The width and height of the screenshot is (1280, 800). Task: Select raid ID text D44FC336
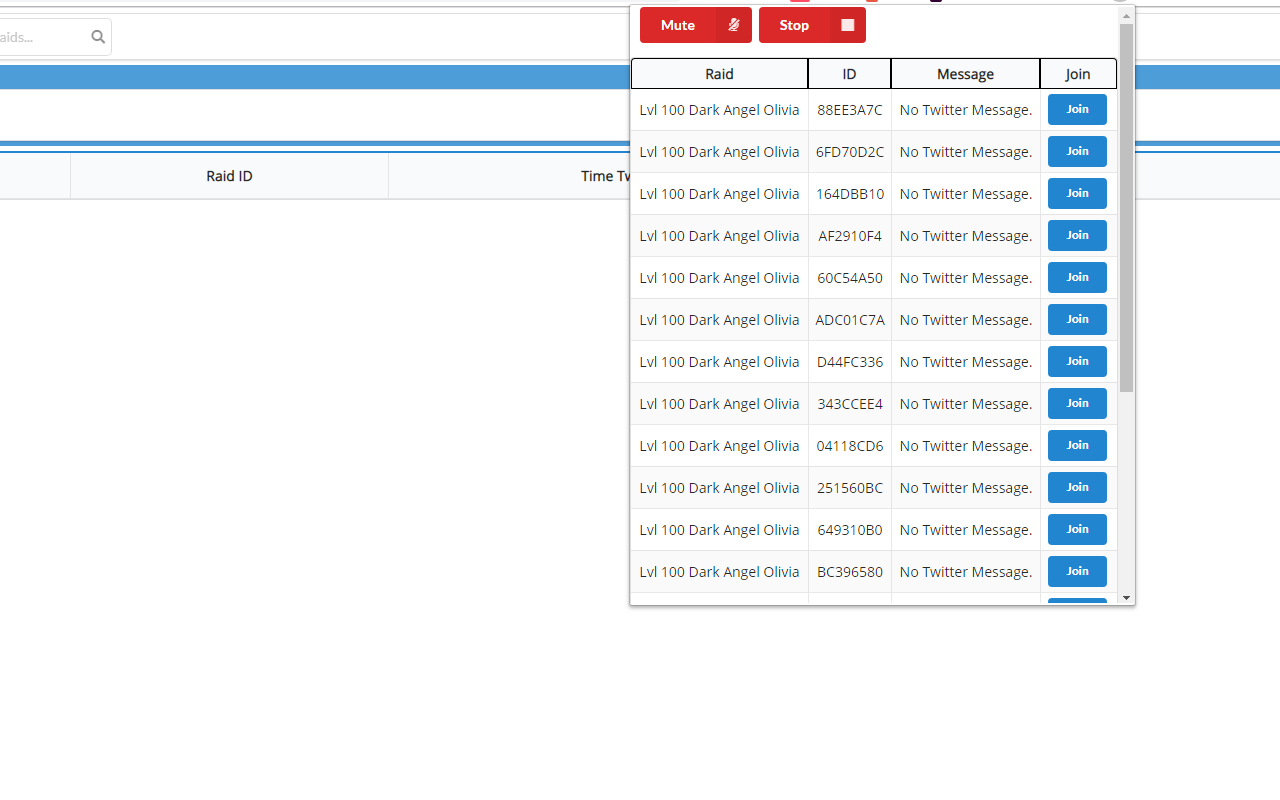coord(850,362)
